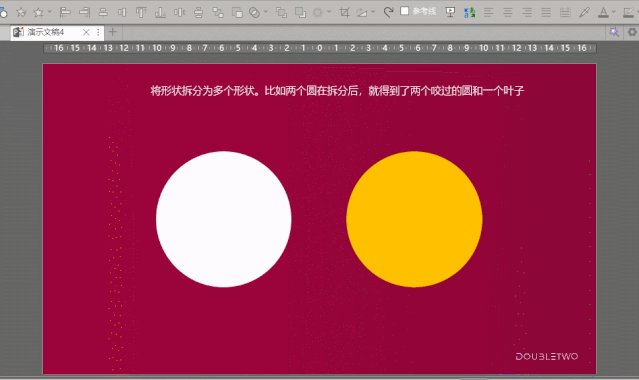Screen dimensions: 639x380
Task: Align text right
Action: [527, 12]
